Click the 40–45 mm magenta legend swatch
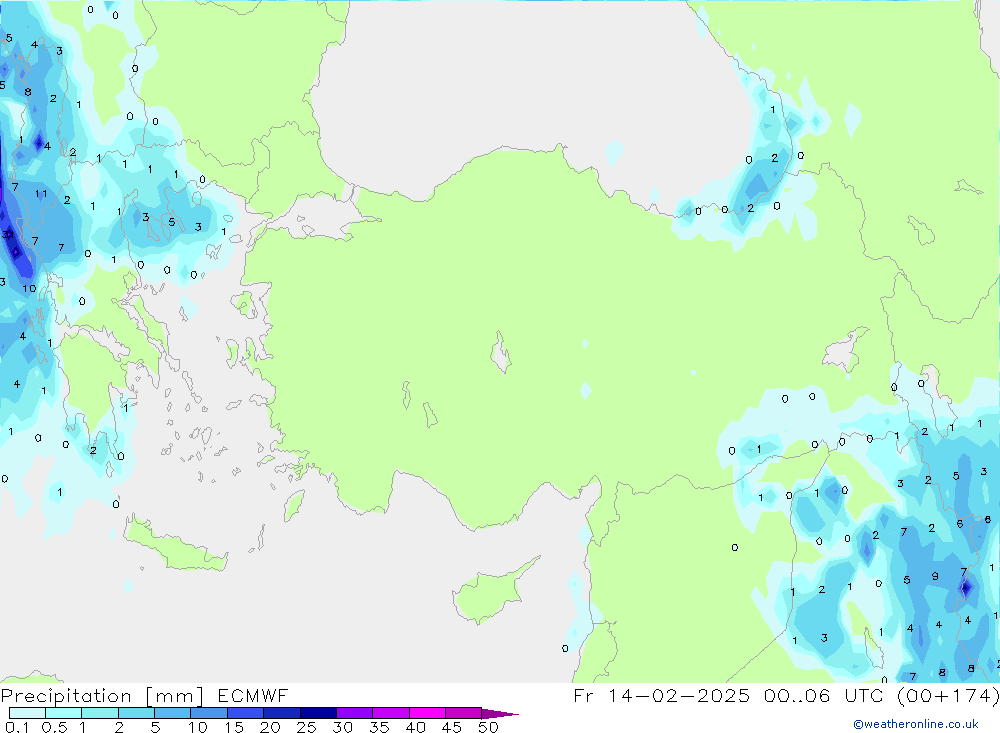This screenshot has width=1000, height=733. pyautogui.click(x=427, y=713)
